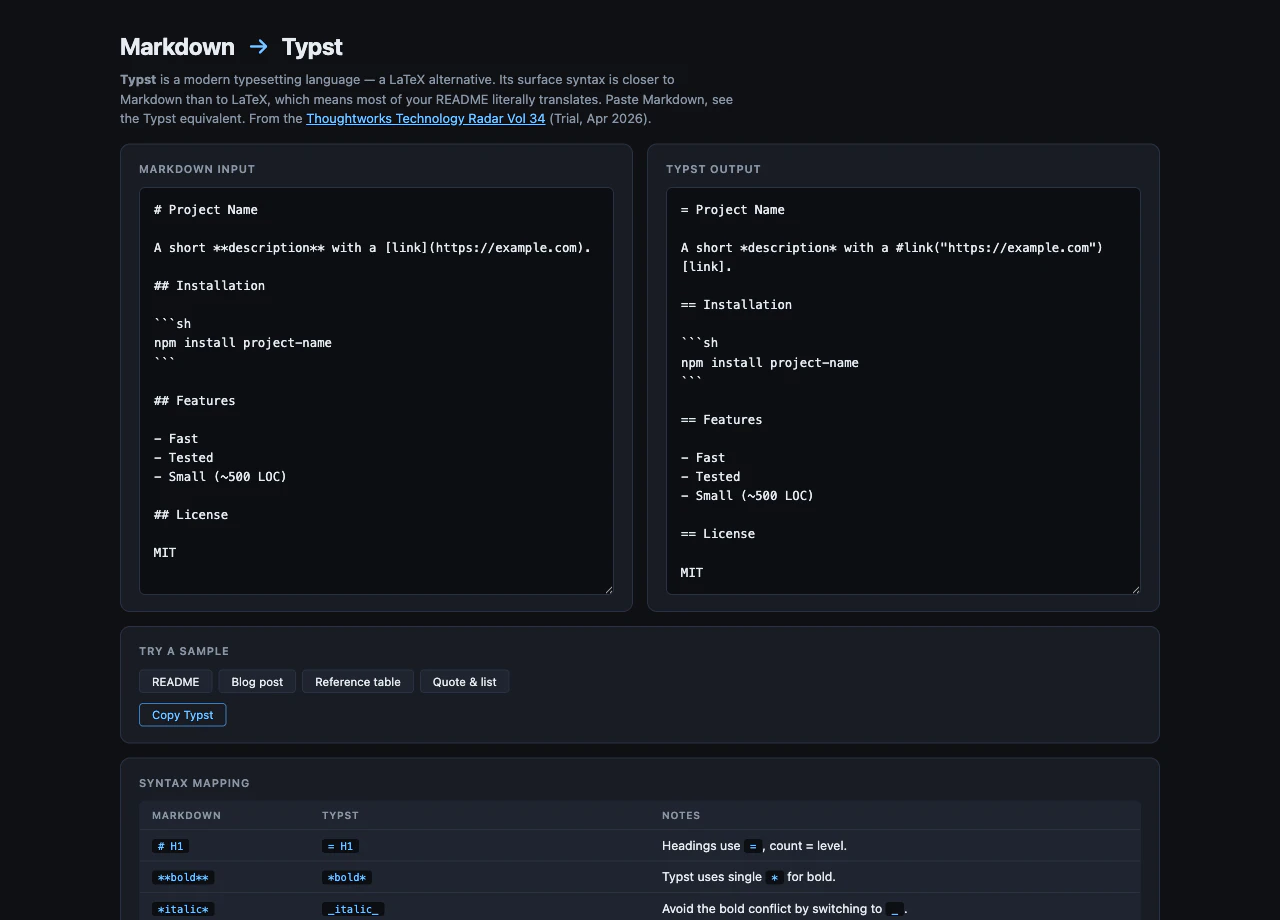Viewport: 1280px width, 920px height.
Task: Click the 'MARKDOWN INPUT' panel label
Action: (197, 170)
